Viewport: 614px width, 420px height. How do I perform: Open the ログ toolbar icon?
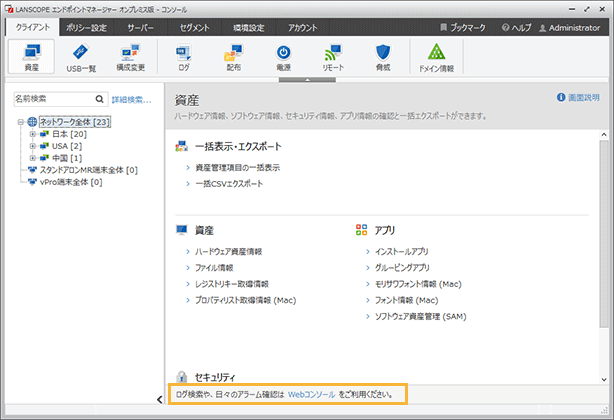click(x=184, y=56)
